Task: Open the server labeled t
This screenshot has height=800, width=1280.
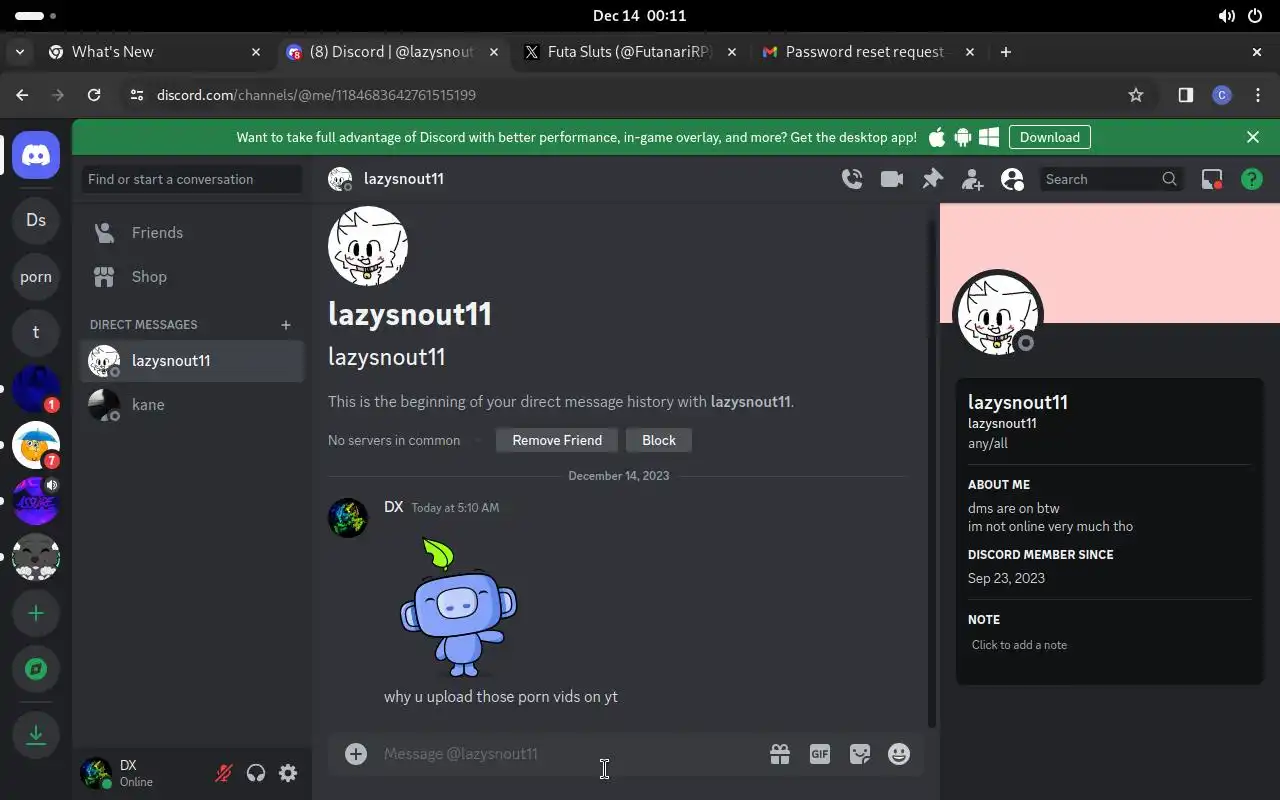Action: pyautogui.click(x=36, y=332)
